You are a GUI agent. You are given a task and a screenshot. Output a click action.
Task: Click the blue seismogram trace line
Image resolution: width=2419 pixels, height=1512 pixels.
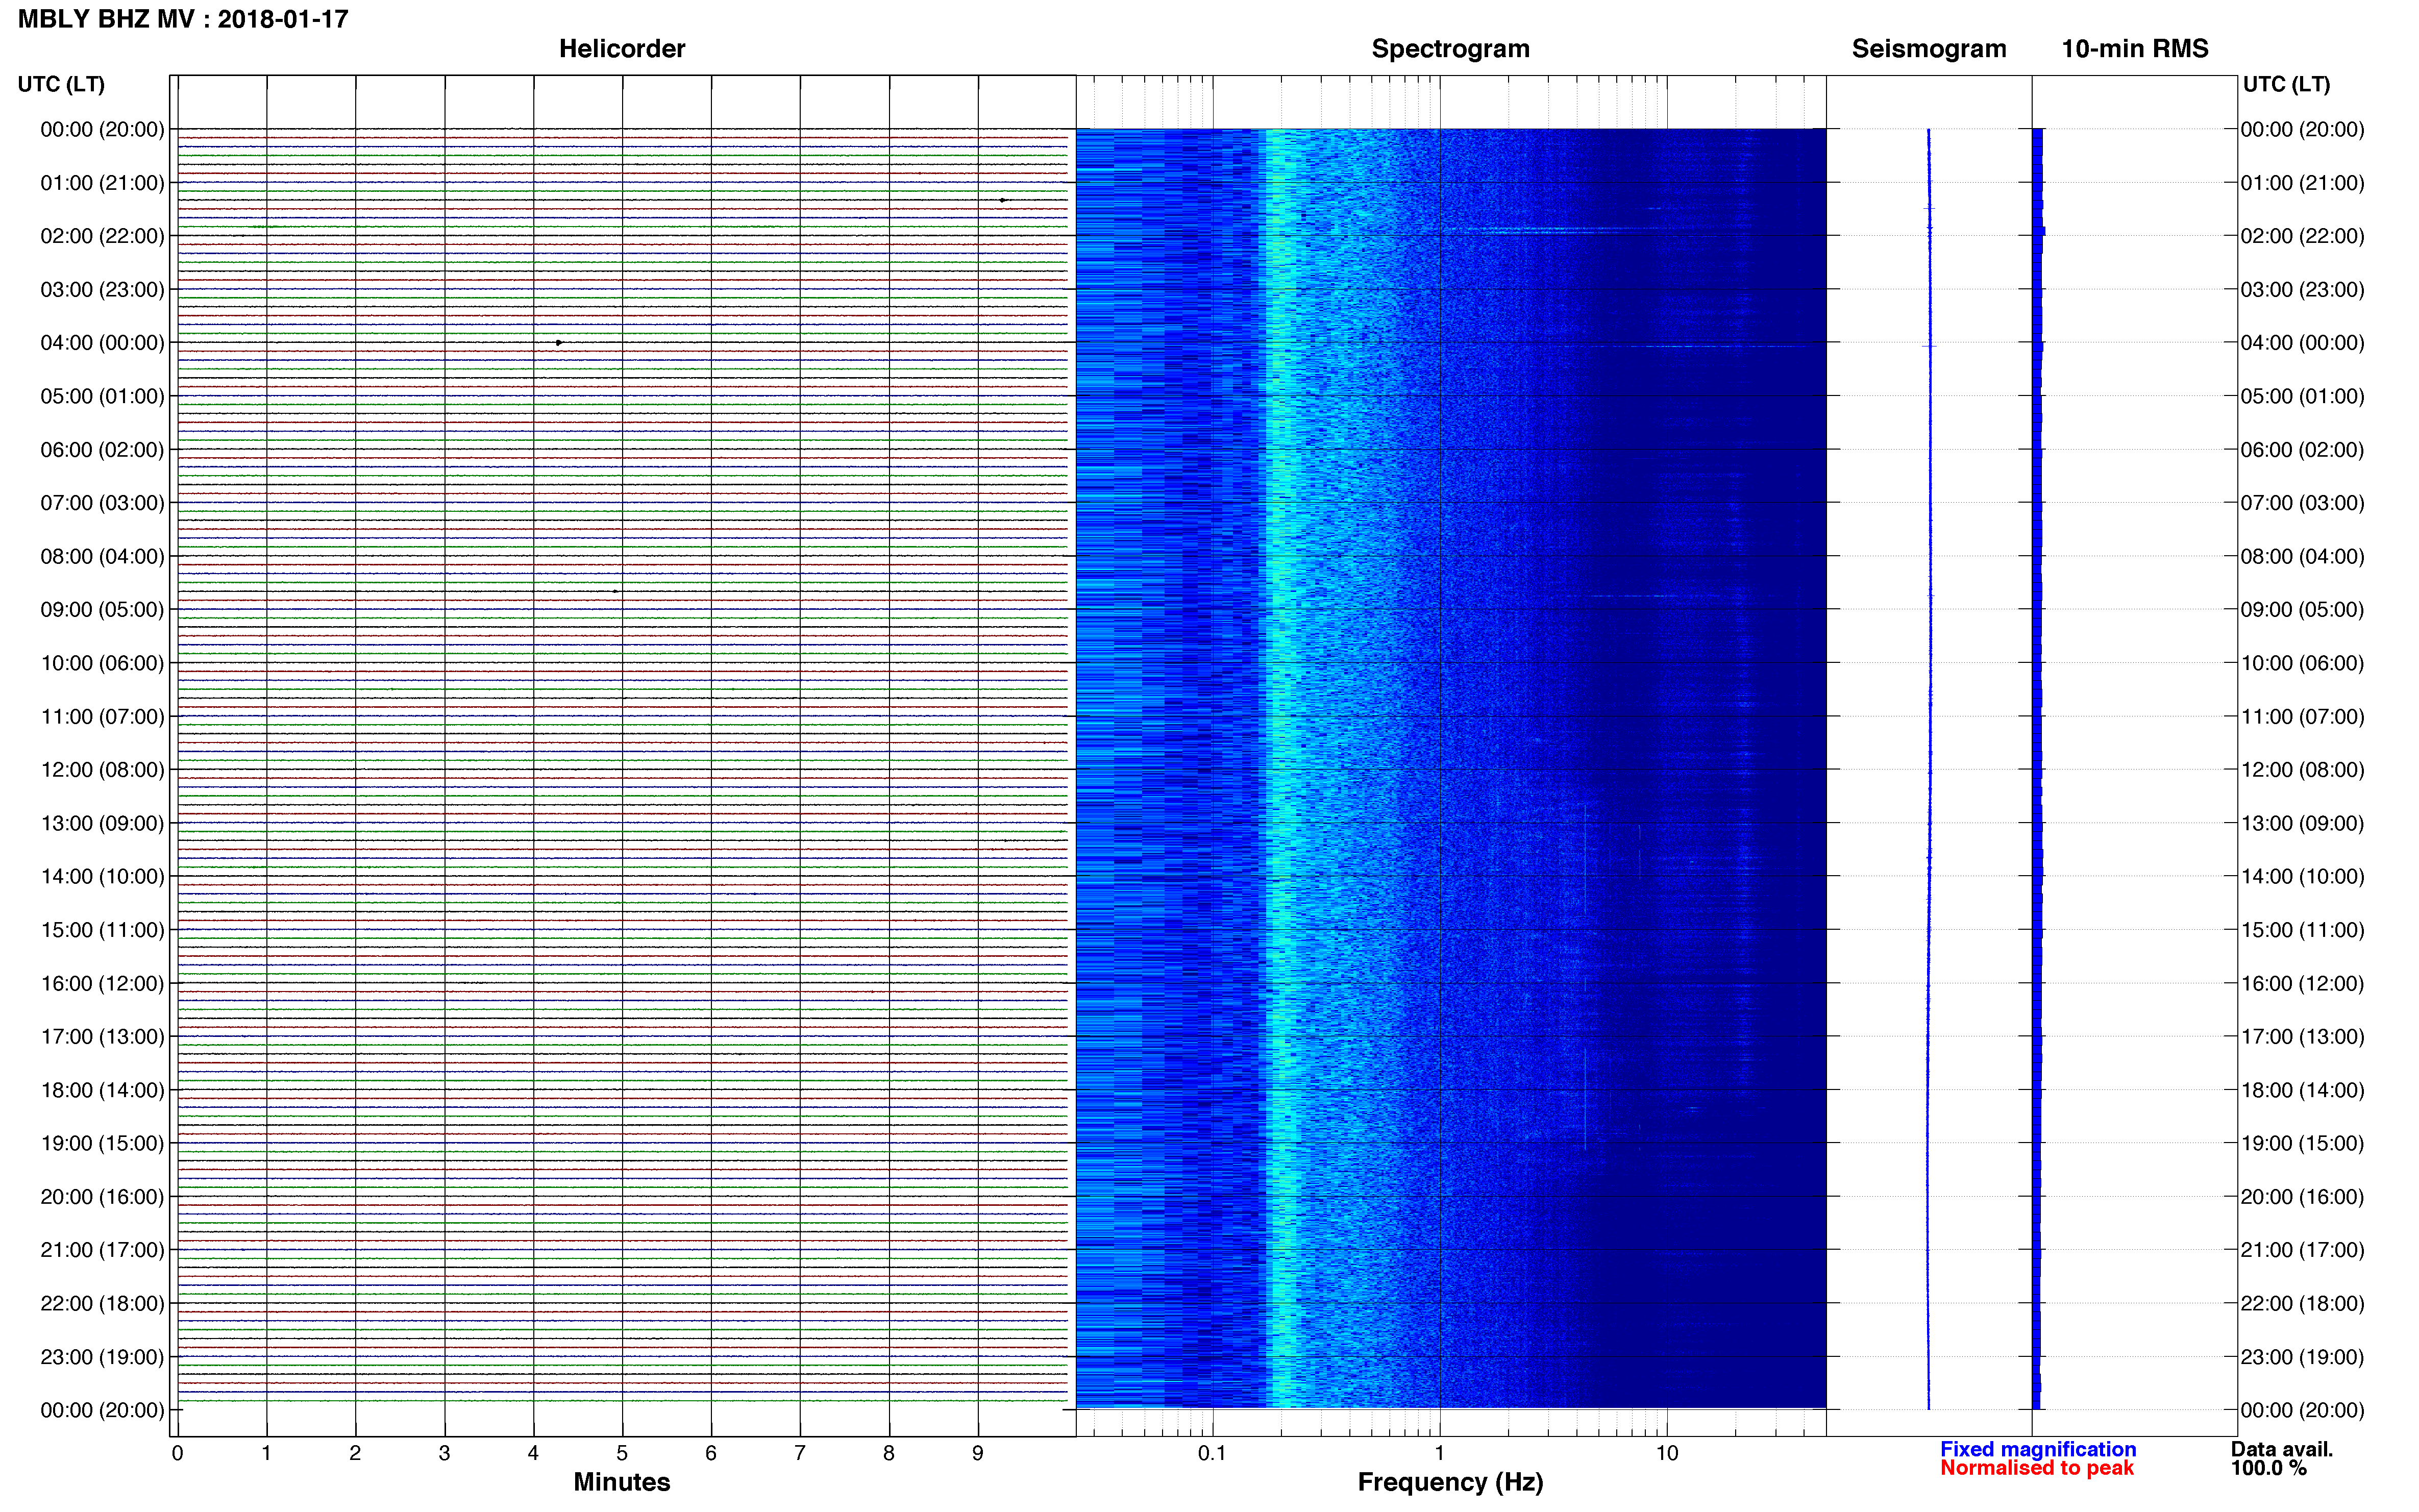coord(1929,768)
